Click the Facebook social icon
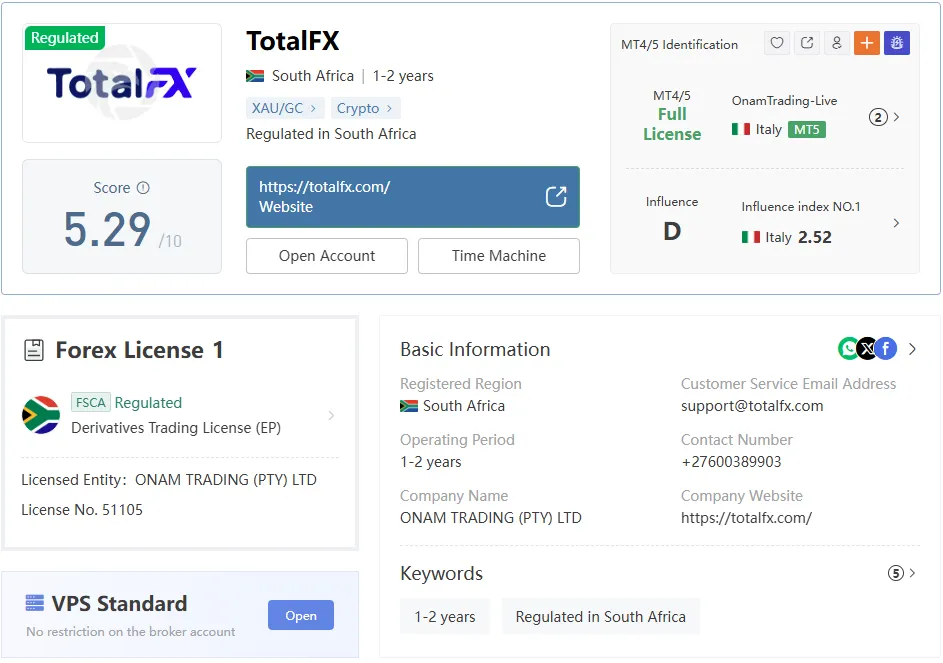Screen dimensions: 943x663 [886, 348]
